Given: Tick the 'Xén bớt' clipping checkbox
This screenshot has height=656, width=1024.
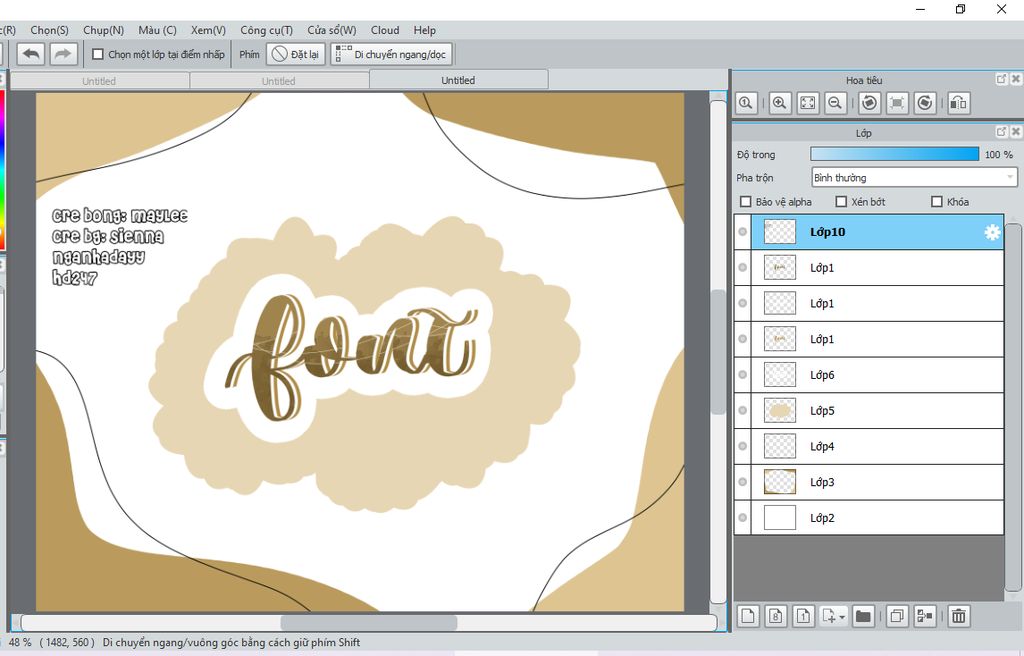Looking at the screenshot, I should [841, 202].
